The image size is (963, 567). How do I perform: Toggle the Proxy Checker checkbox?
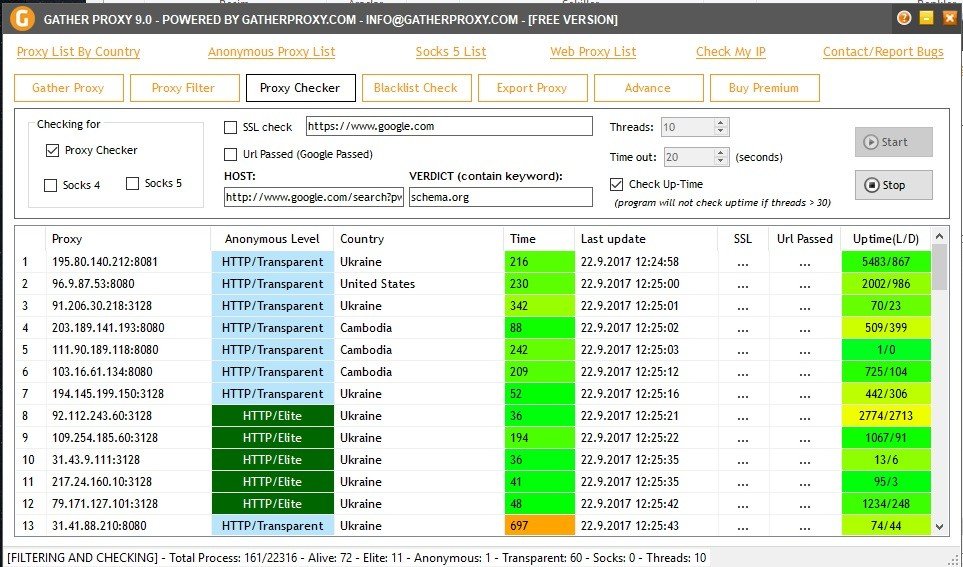[x=52, y=150]
